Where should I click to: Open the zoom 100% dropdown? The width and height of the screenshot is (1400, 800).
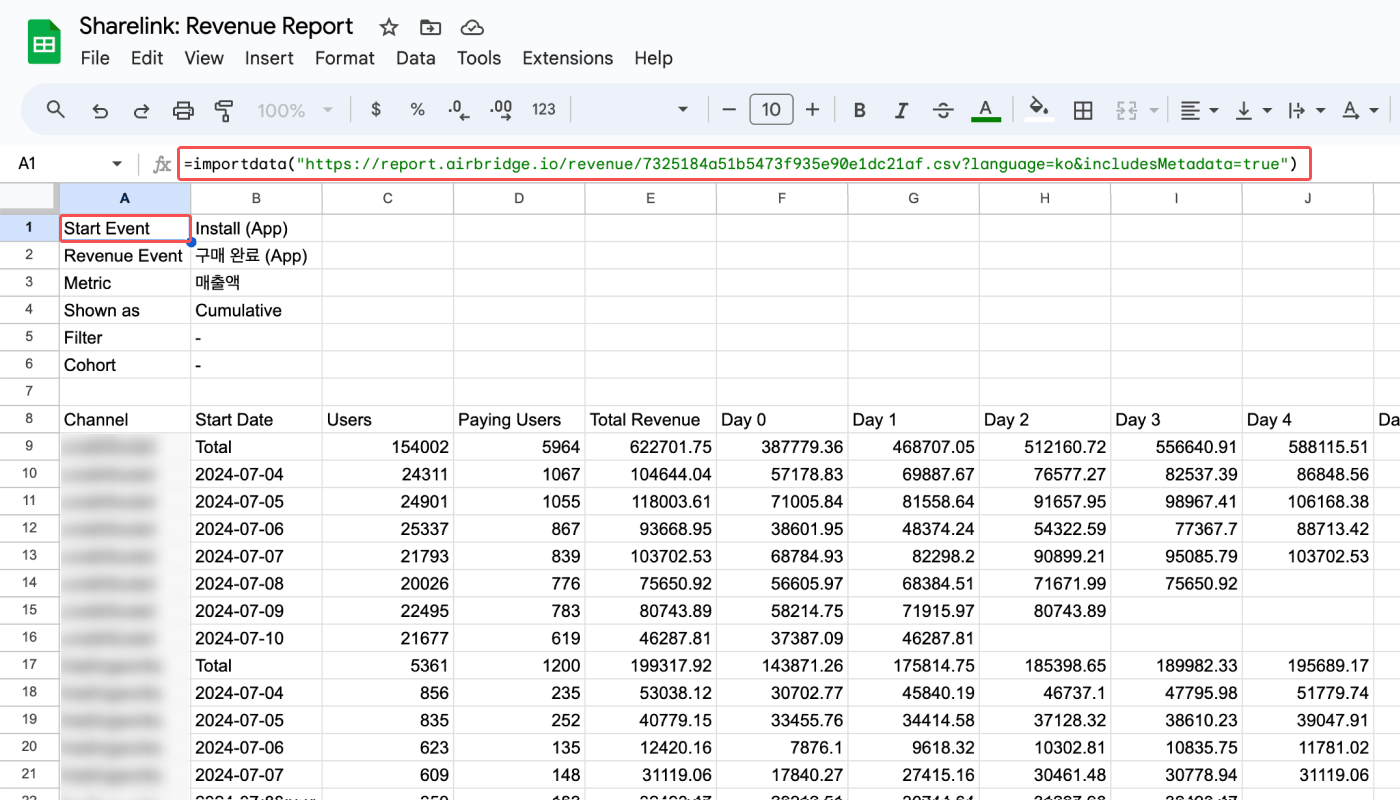[x=294, y=110]
